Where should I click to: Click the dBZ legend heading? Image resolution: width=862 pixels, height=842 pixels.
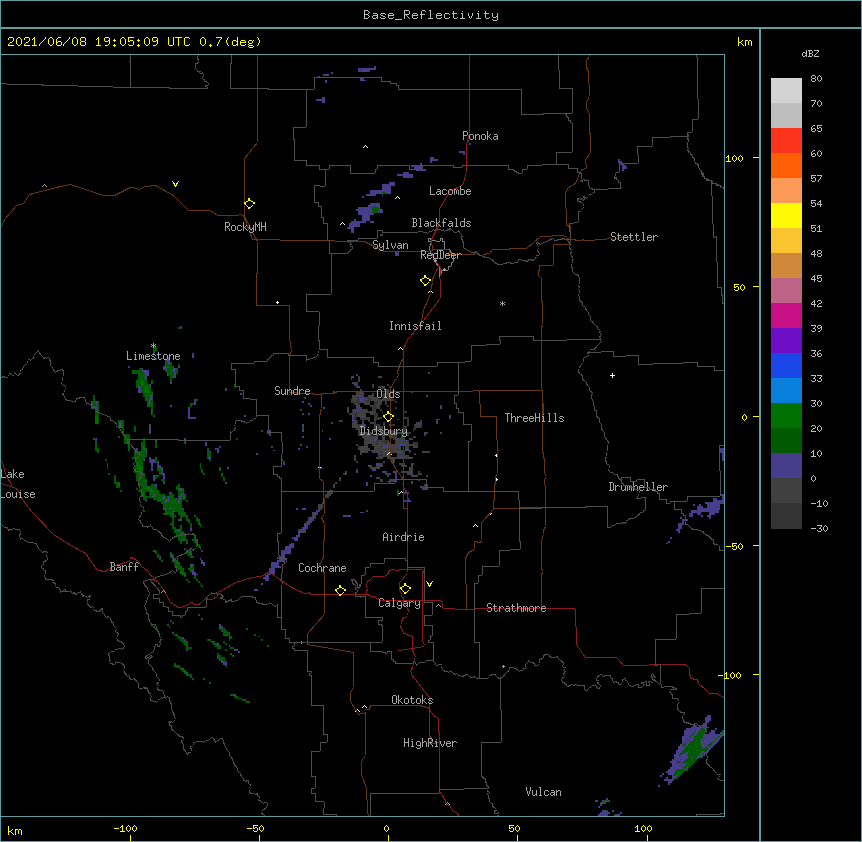pyautogui.click(x=810, y=53)
